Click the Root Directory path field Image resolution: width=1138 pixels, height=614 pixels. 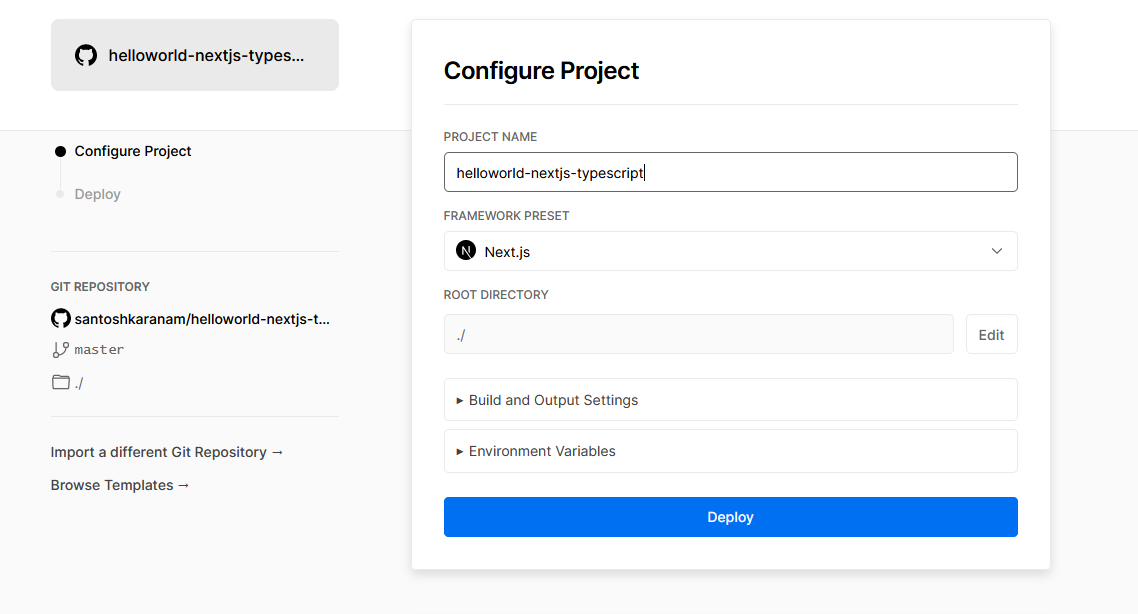click(x=698, y=335)
